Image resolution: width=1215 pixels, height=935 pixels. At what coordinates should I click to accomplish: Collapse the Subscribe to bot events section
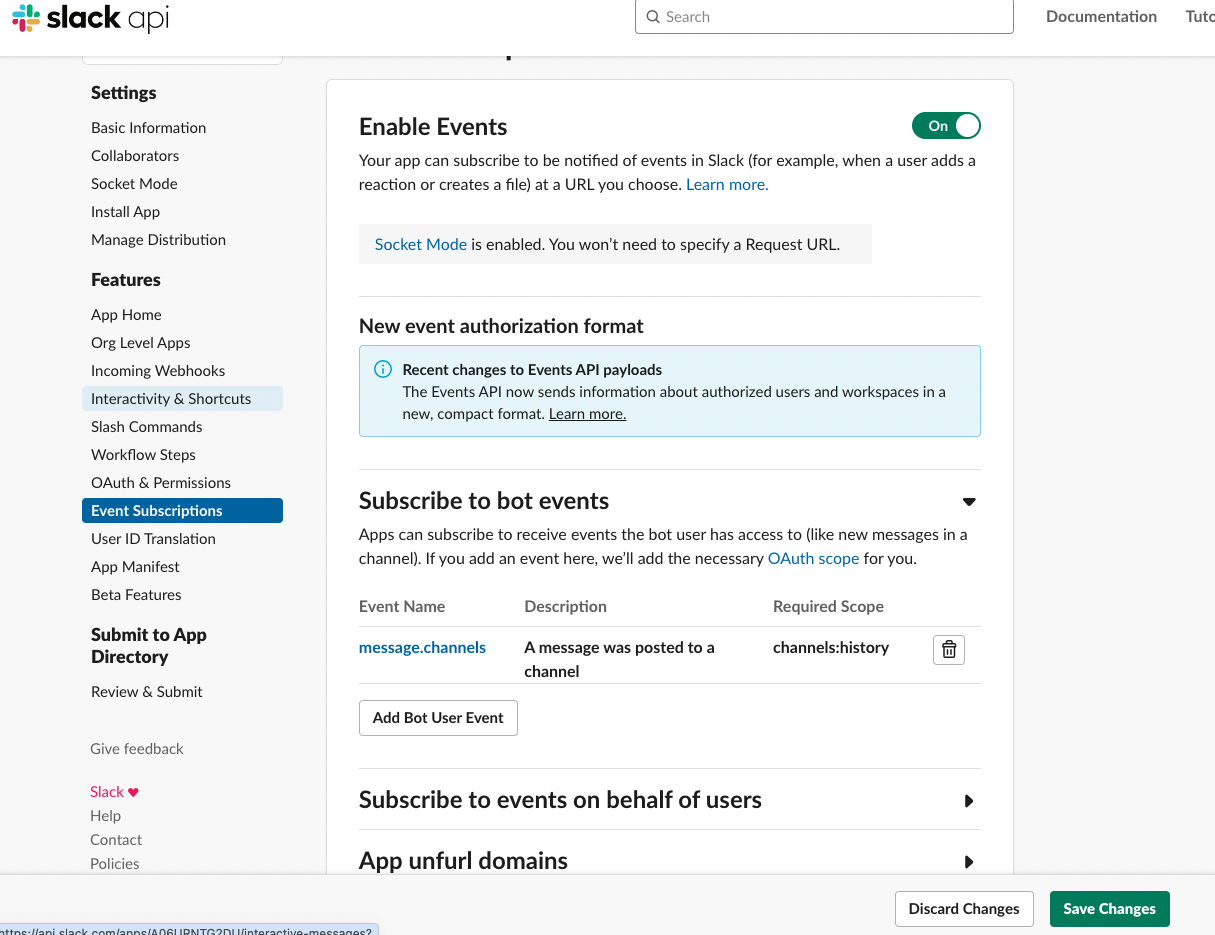click(x=968, y=502)
